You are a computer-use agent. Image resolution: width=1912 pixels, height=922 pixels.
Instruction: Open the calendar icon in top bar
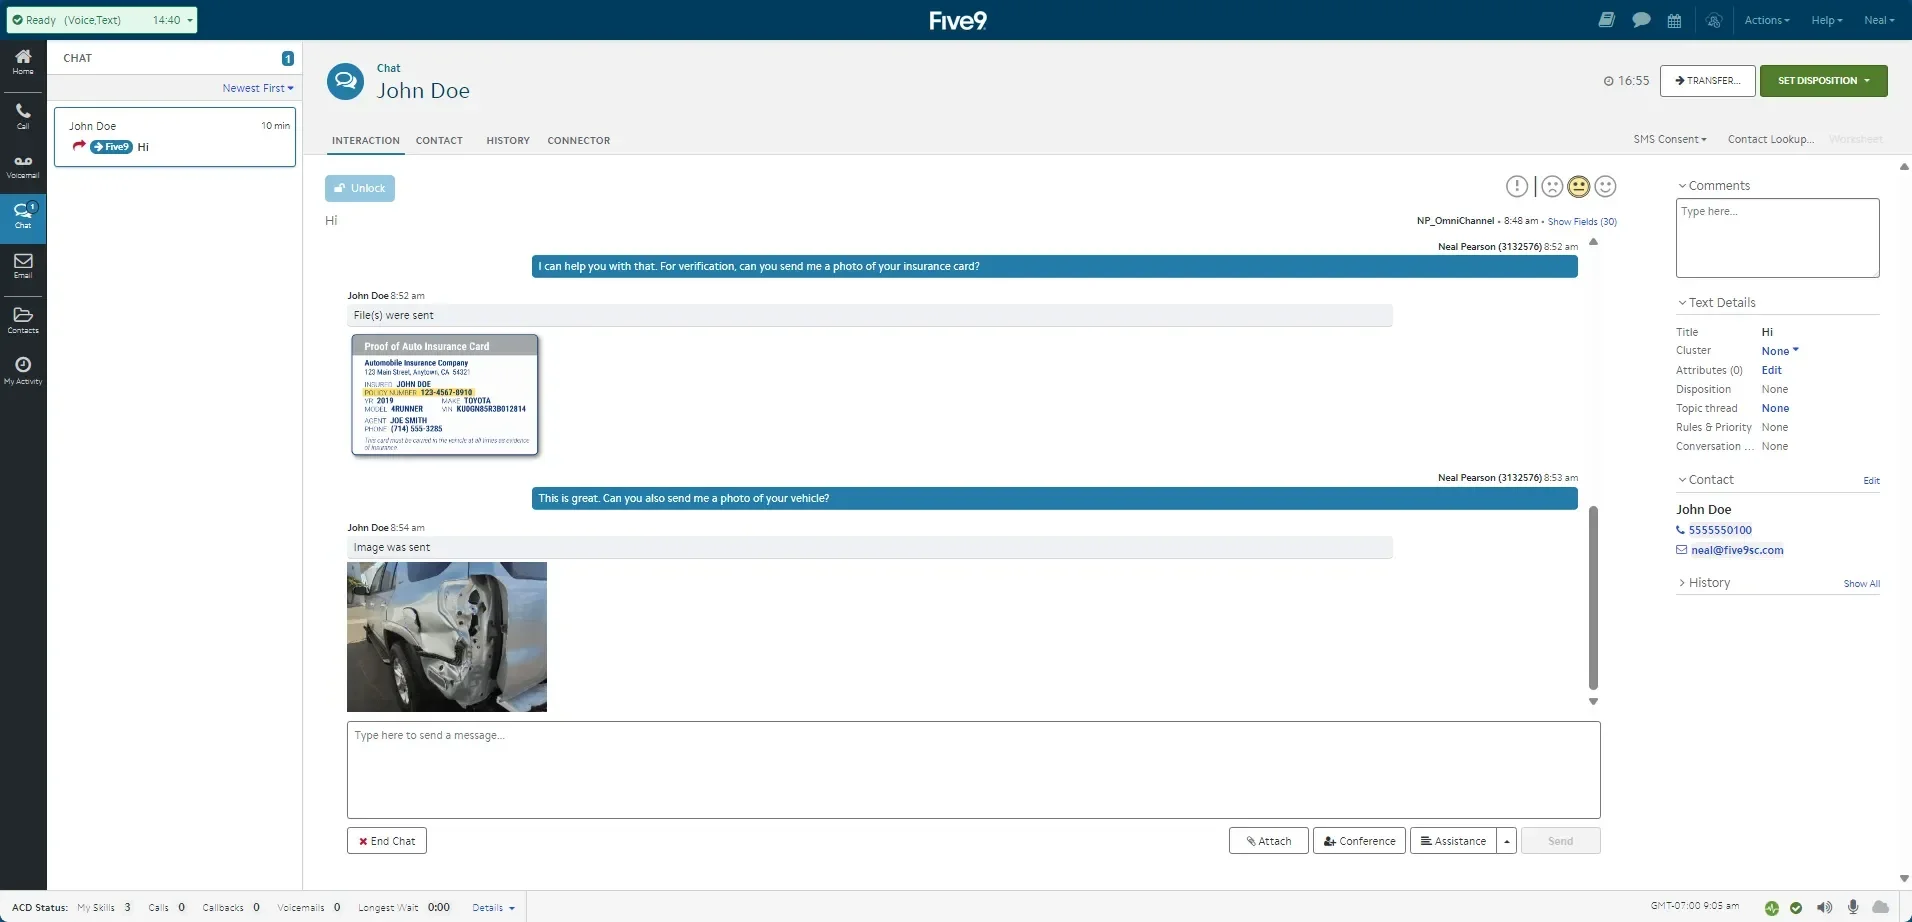(x=1676, y=20)
